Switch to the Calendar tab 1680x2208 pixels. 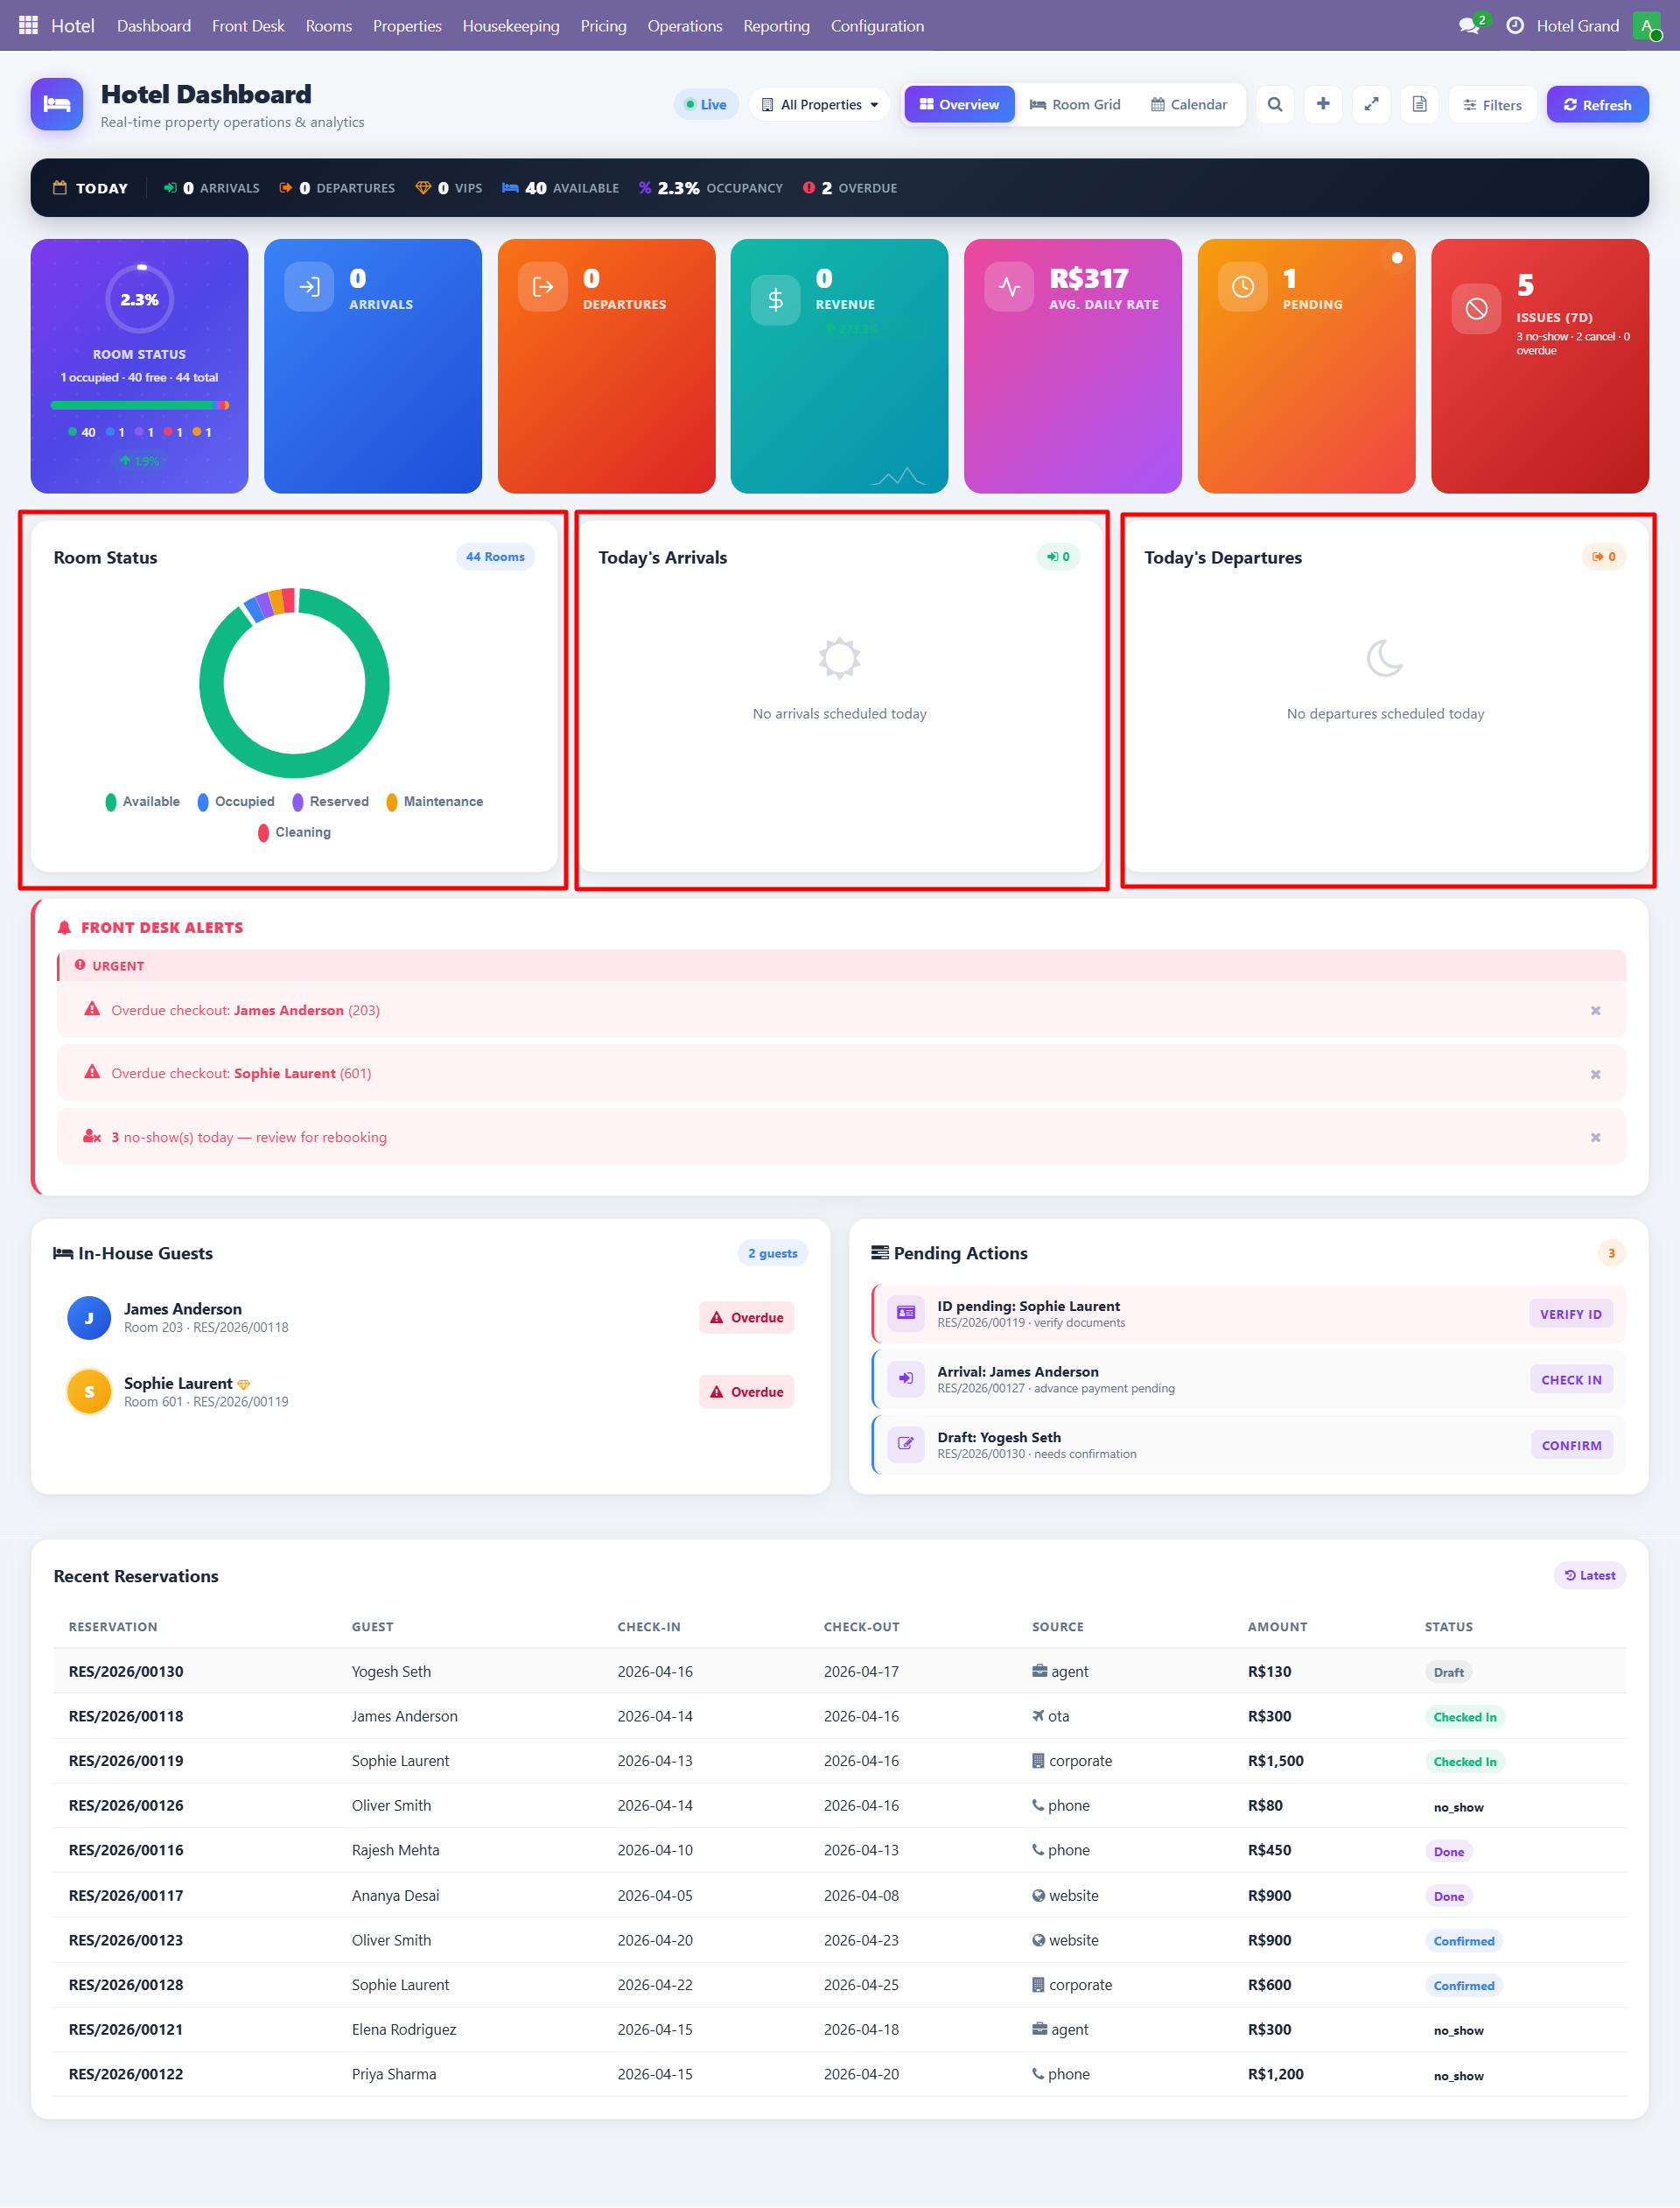[1188, 104]
